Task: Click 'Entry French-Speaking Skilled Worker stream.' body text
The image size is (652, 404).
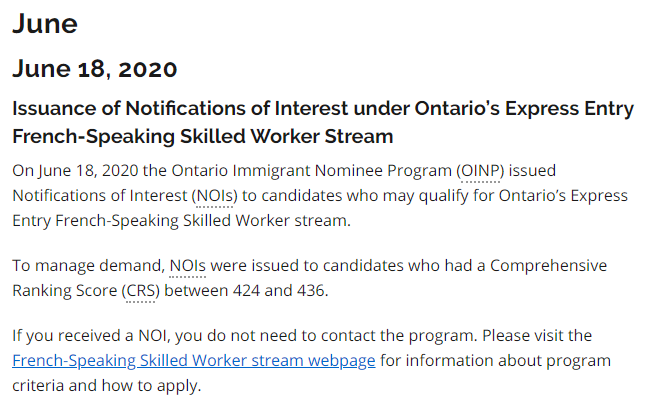Action: [x=181, y=220]
